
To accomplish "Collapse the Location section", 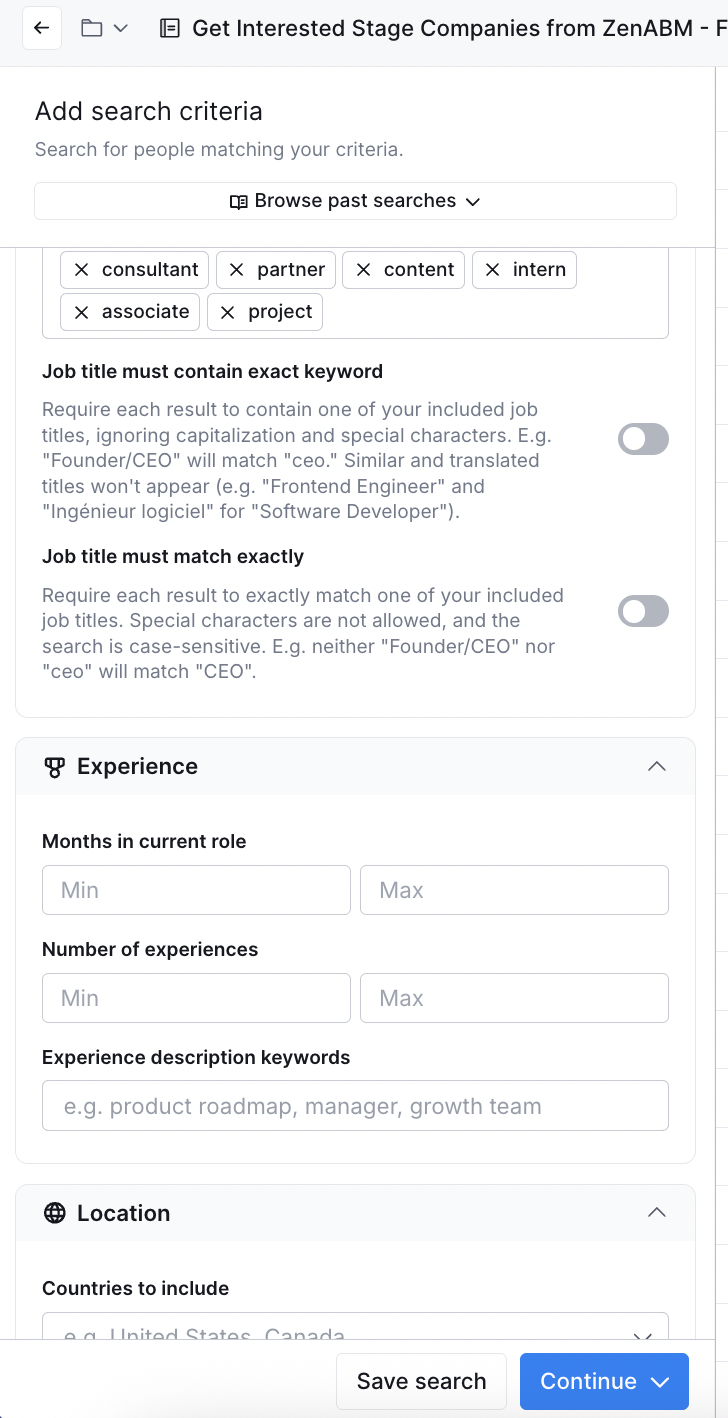I will [x=656, y=1213].
